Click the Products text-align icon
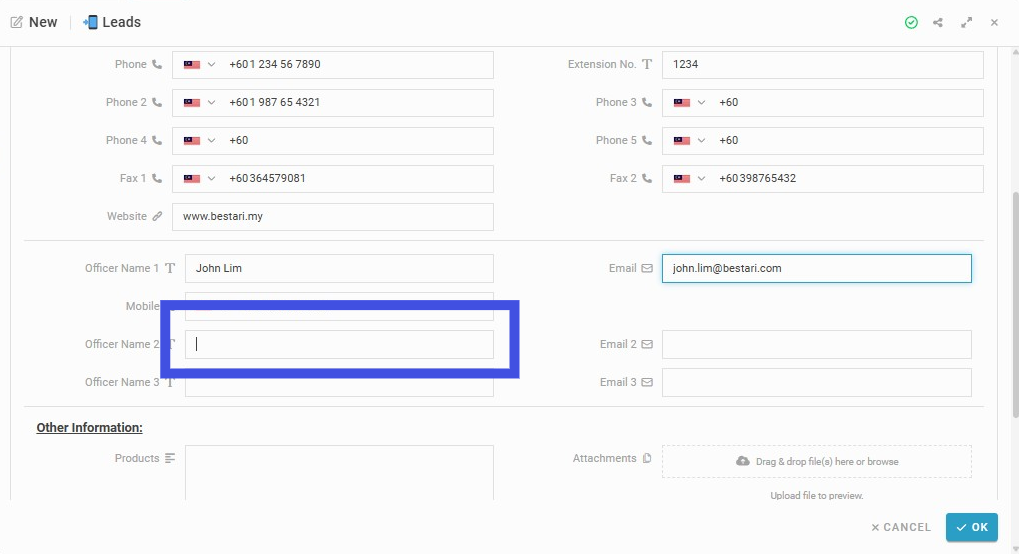This screenshot has width=1019, height=554. pos(170,458)
